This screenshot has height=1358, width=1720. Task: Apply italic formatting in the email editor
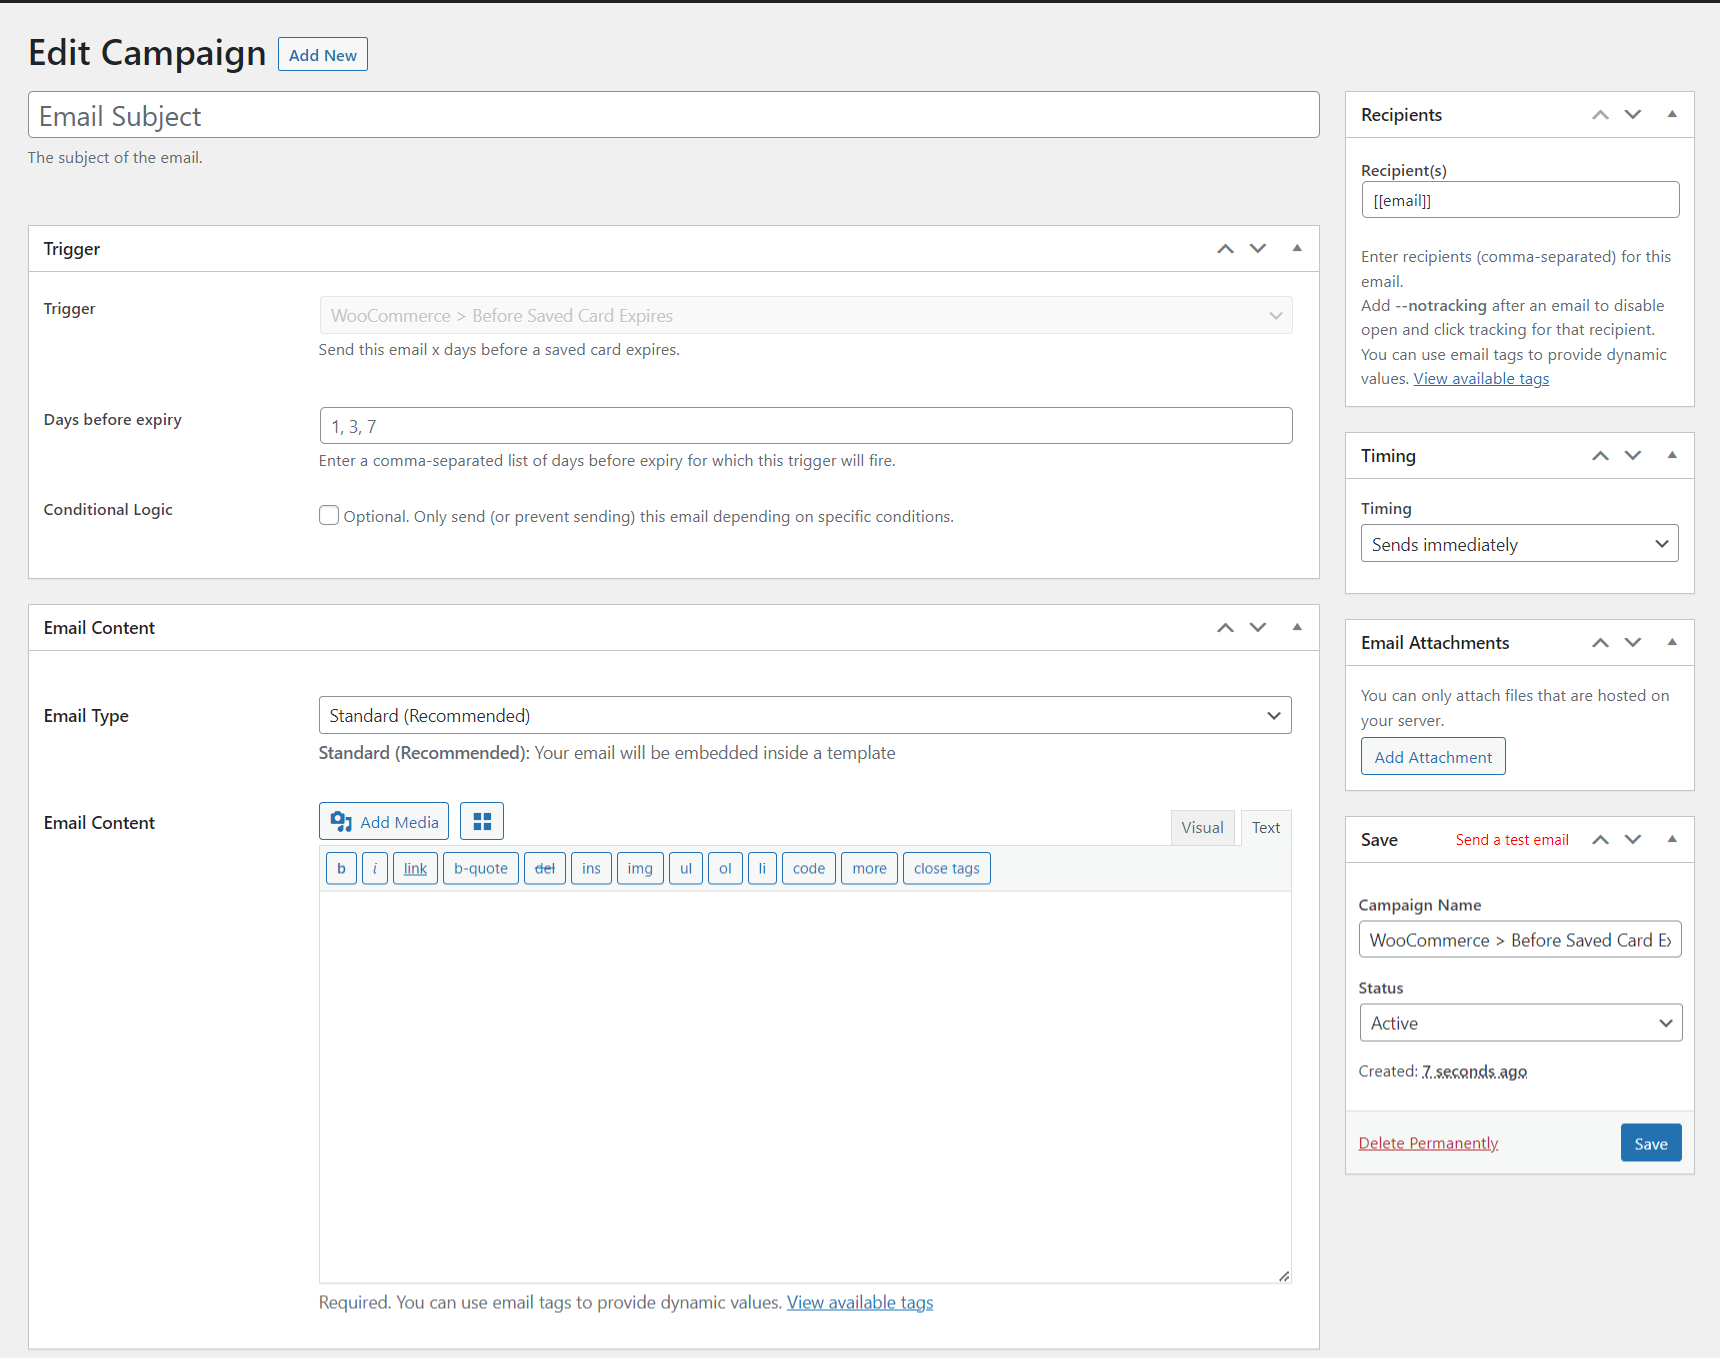coord(374,868)
